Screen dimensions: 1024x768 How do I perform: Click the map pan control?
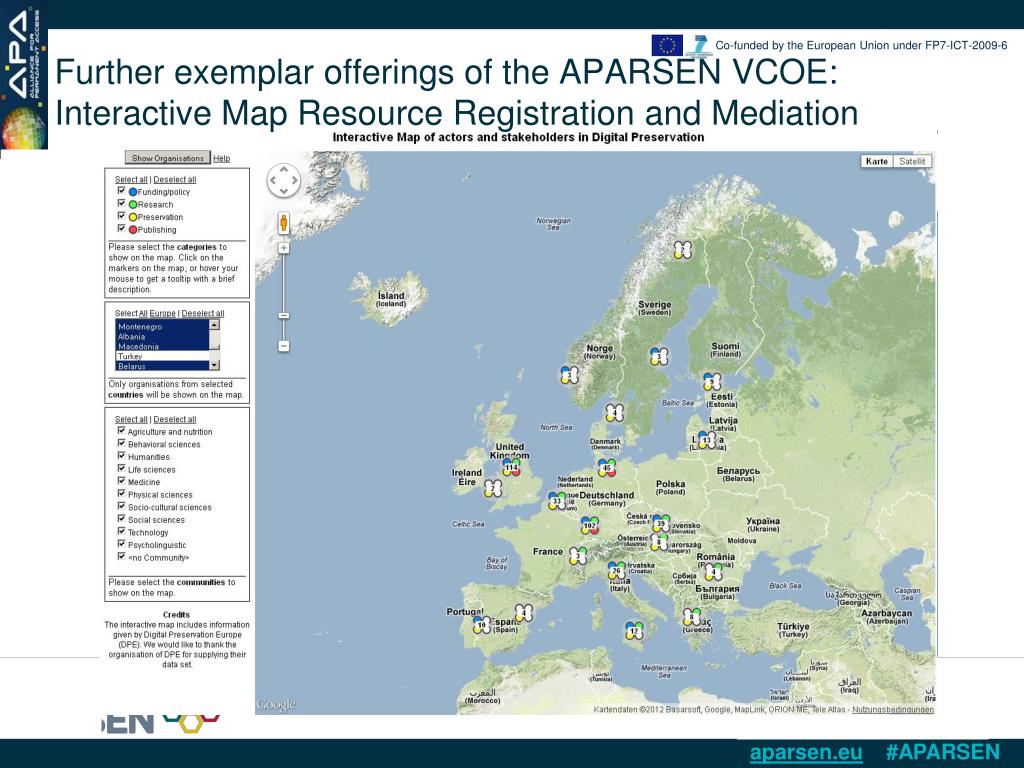point(283,180)
